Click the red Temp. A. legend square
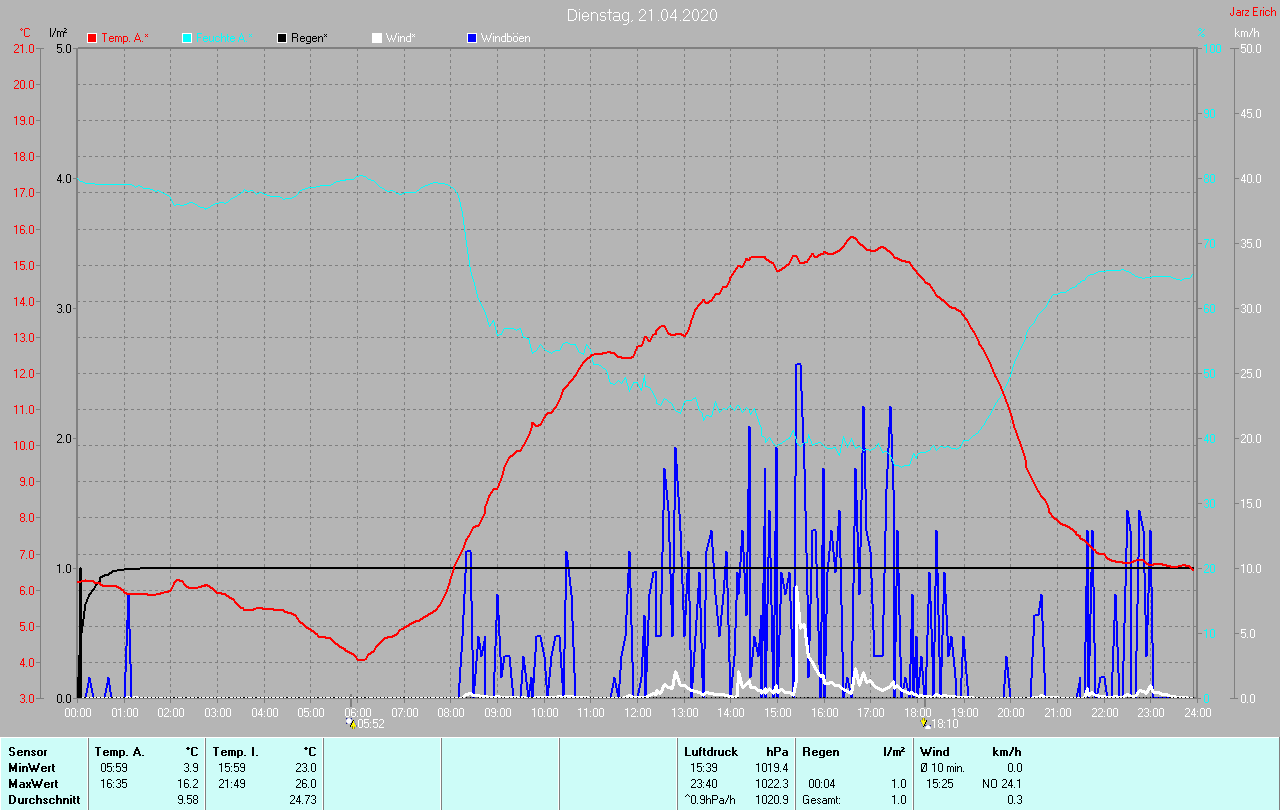Image resolution: width=1280 pixels, height=810 pixels. coord(92,38)
